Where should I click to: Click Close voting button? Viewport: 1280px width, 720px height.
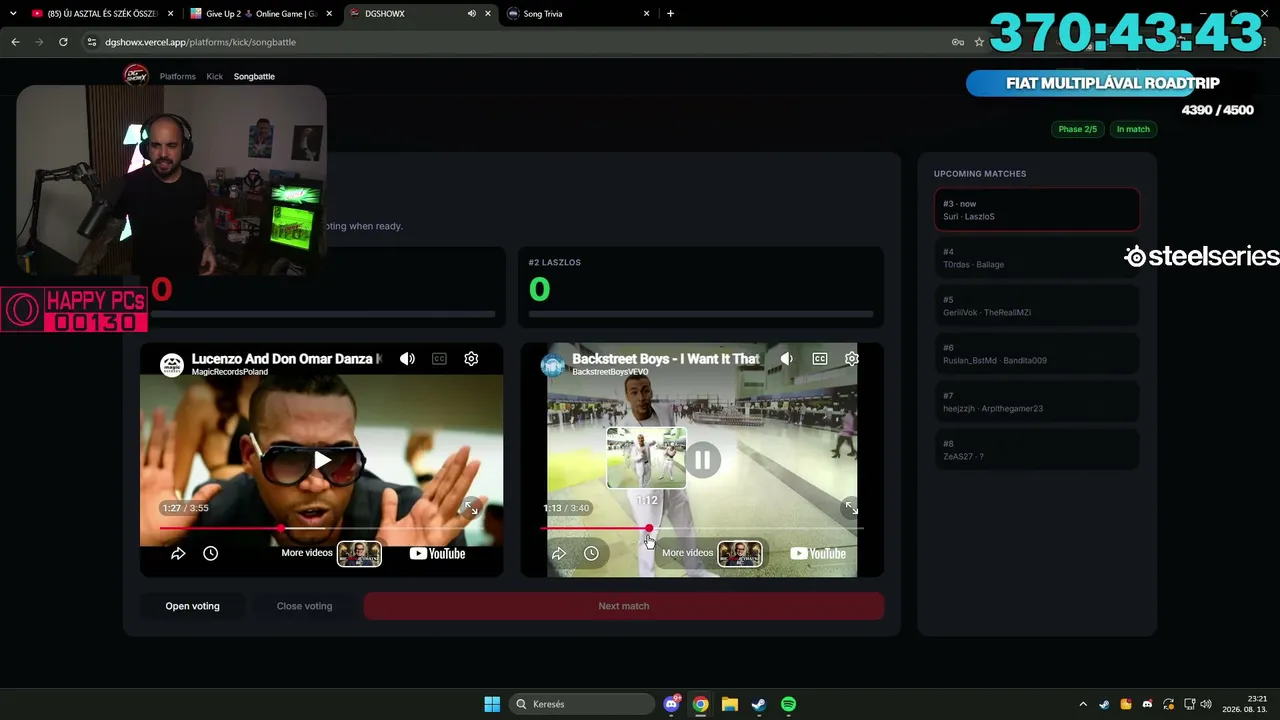pyautogui.click(x=304, y=606)
